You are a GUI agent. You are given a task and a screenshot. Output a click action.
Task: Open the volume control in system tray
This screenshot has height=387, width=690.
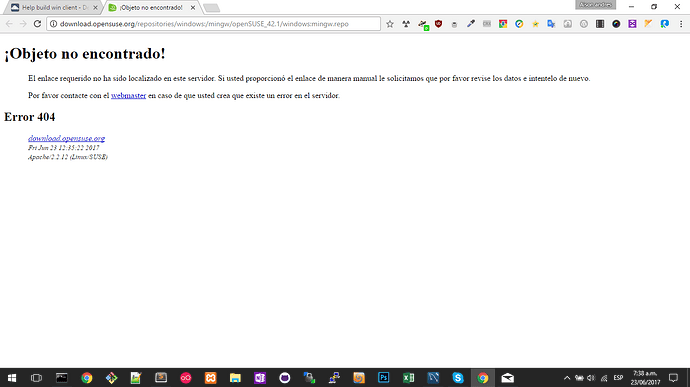coord(591,378)
